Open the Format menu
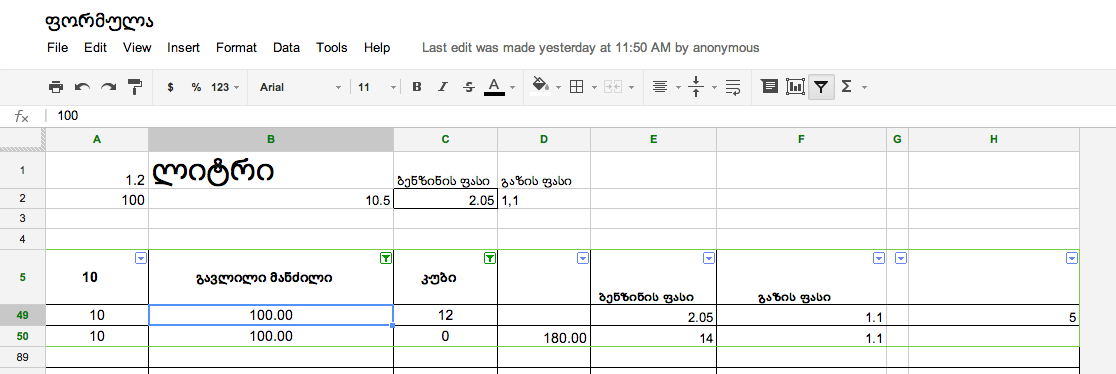The height and width of the screenshot is (374, 1116). 236,48
